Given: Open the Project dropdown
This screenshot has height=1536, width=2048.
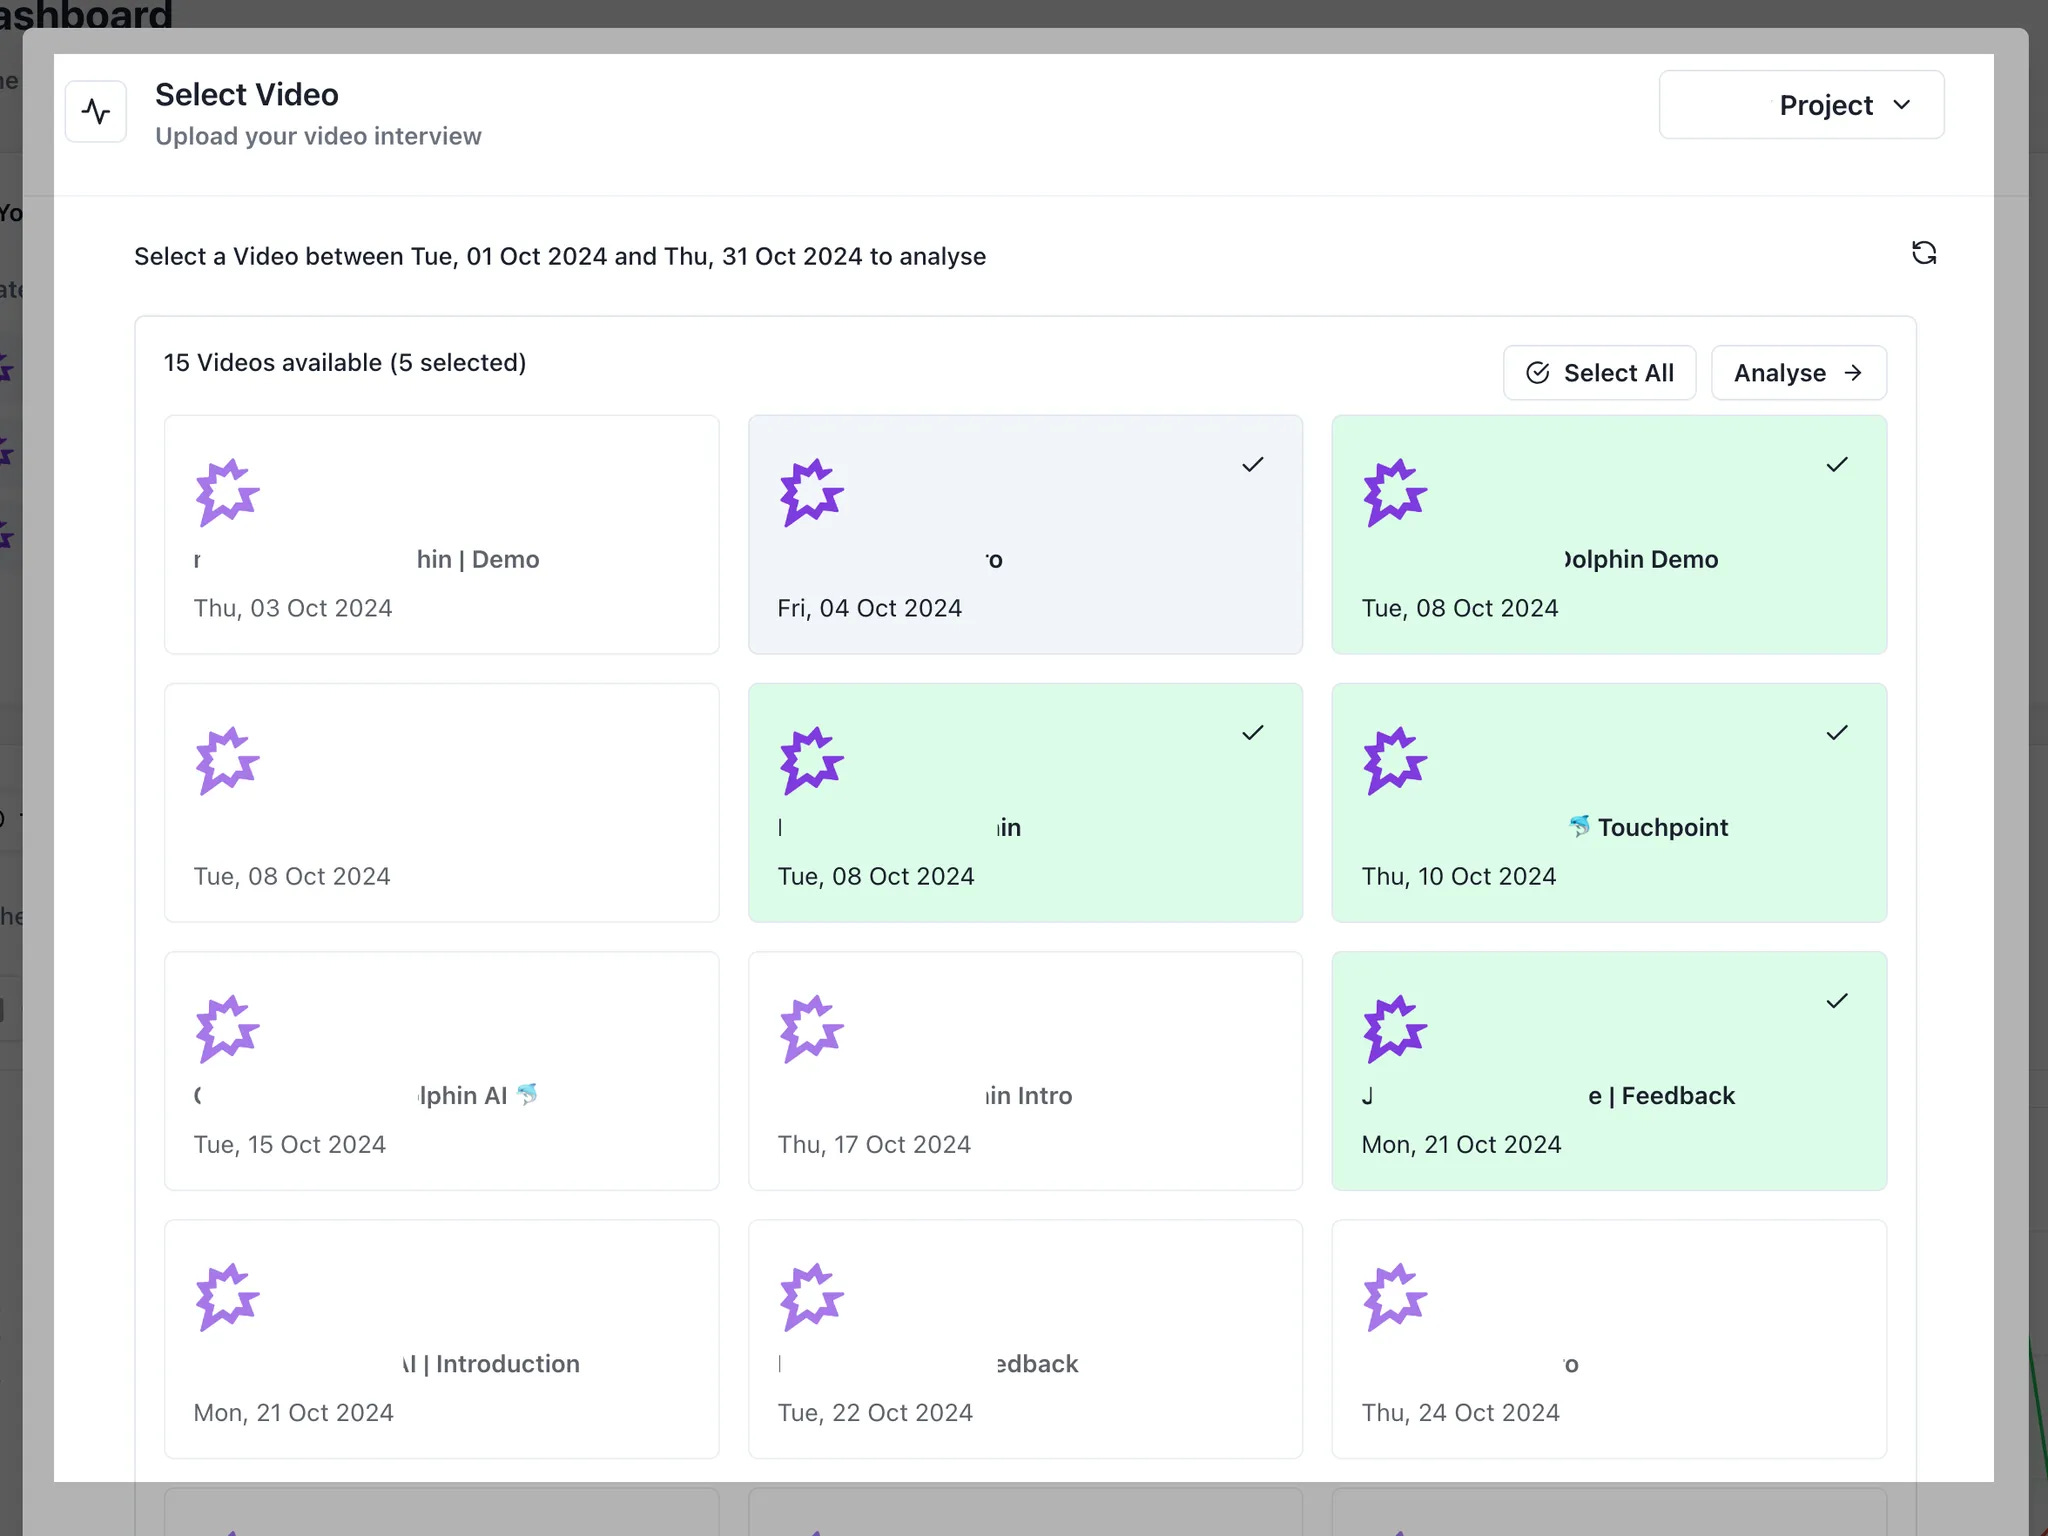Looking at the screenshot, I should pos(1800,105).
